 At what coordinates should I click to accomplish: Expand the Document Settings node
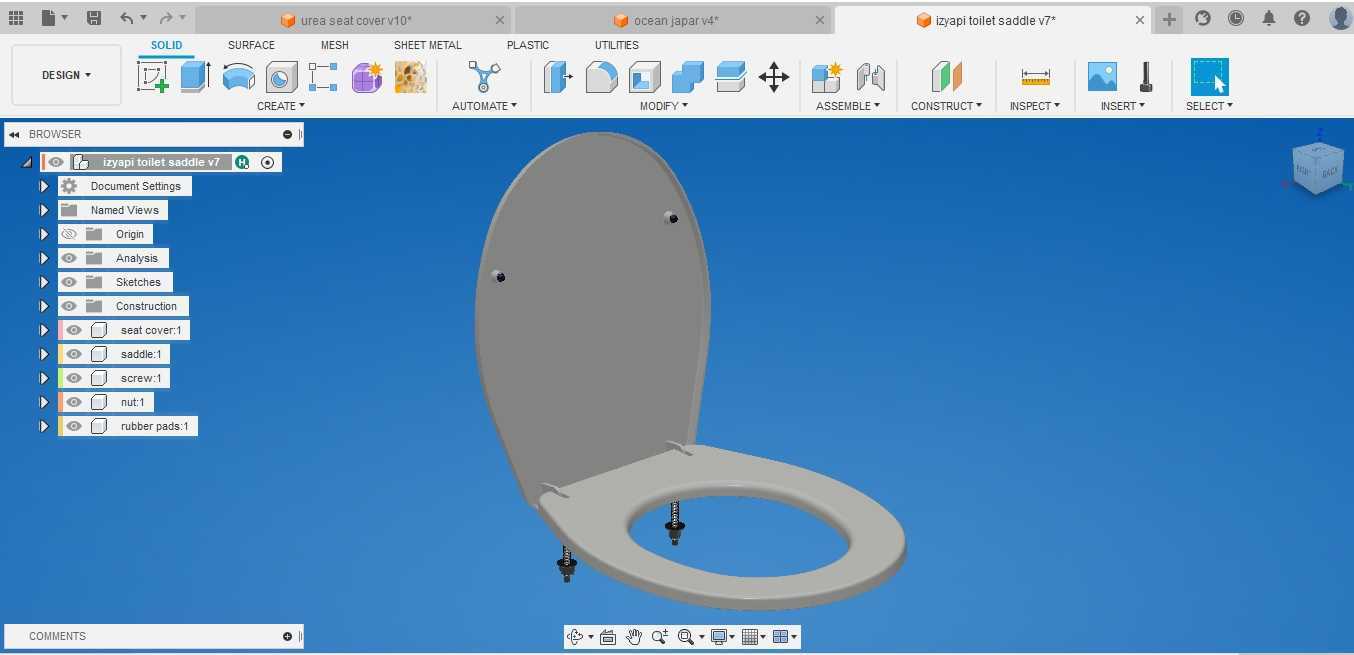pyautogui.click(x=44, y=186)
